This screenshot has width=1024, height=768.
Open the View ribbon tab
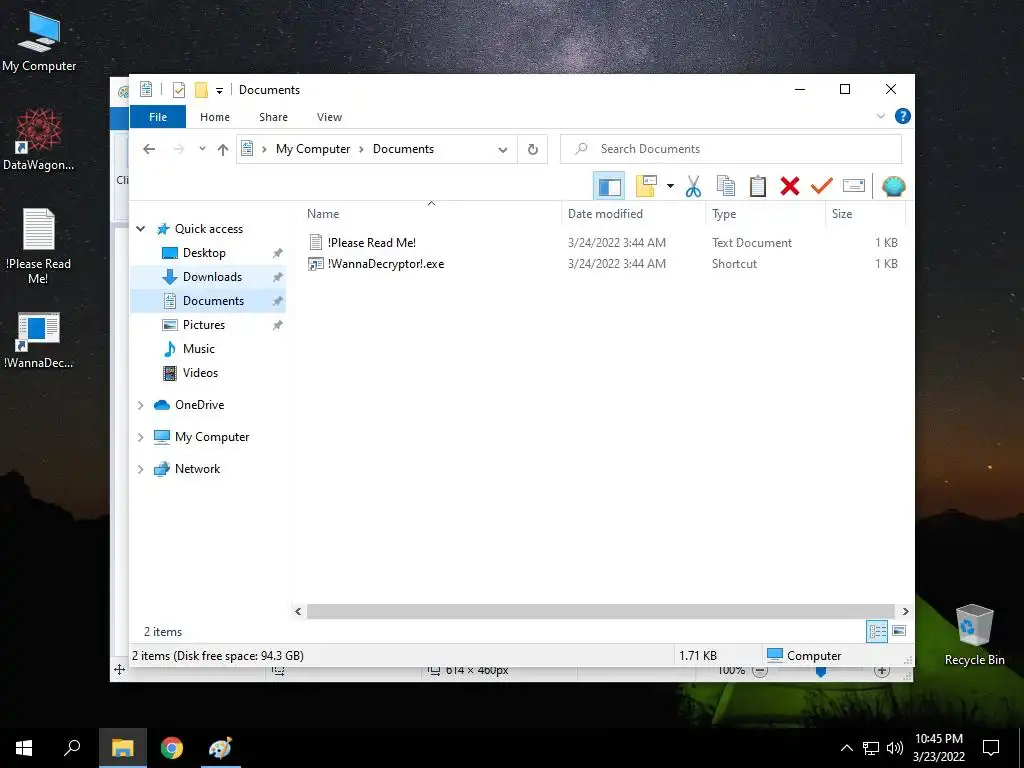pos(329,117)
